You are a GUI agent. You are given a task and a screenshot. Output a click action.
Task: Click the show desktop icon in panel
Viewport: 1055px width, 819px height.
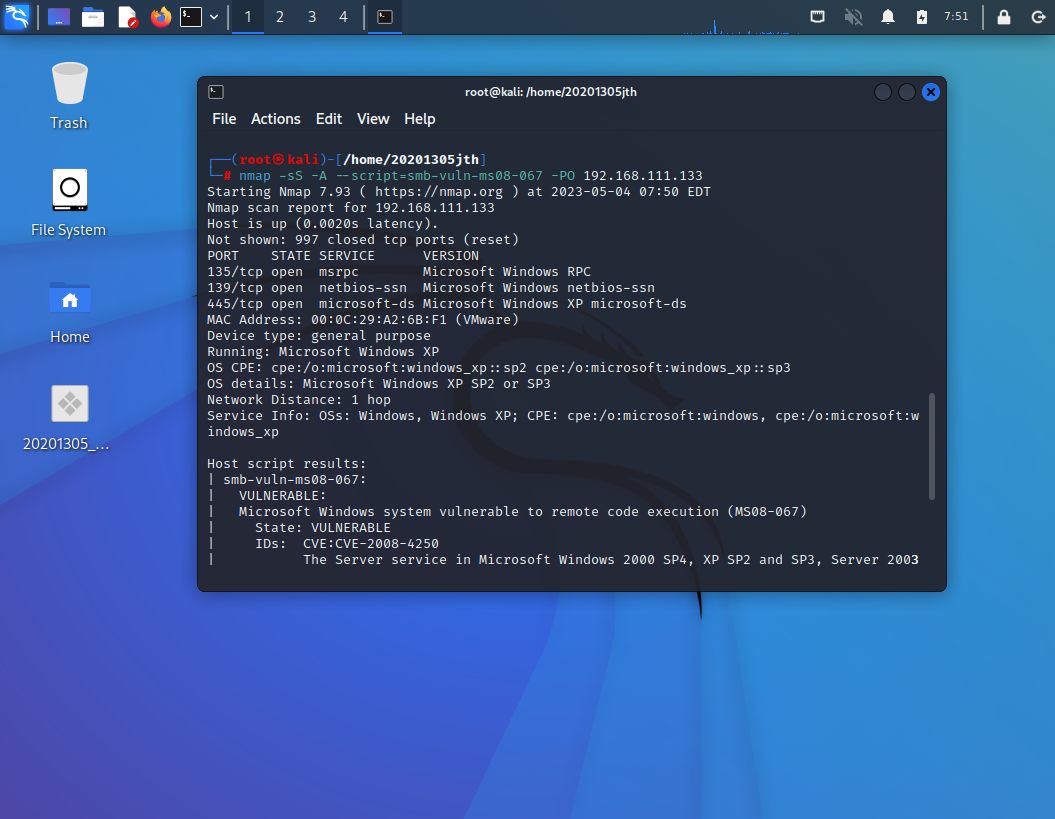pos(59,16)
